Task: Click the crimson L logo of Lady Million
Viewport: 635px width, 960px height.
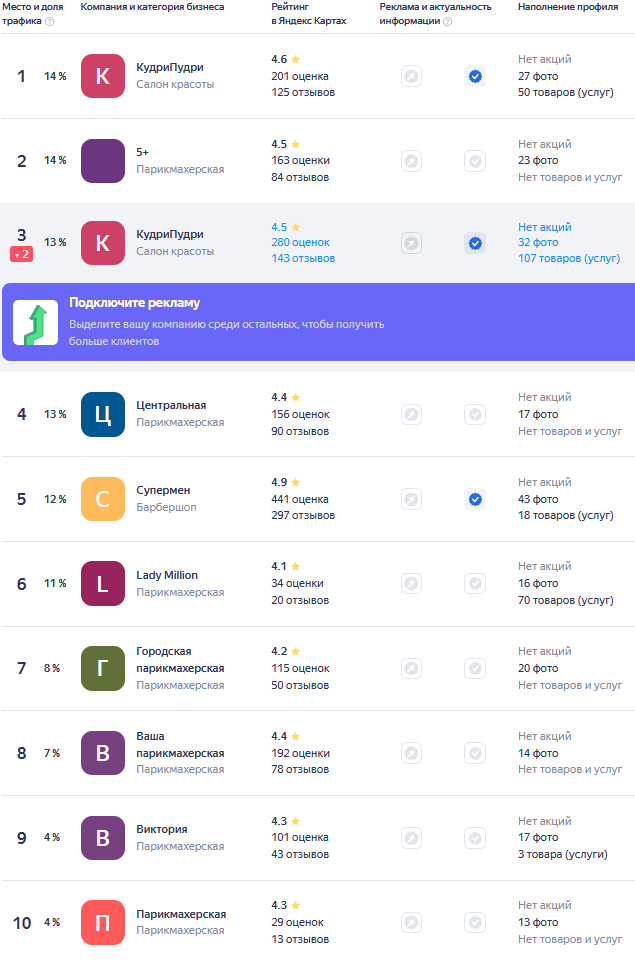Action: click(103, 583)
